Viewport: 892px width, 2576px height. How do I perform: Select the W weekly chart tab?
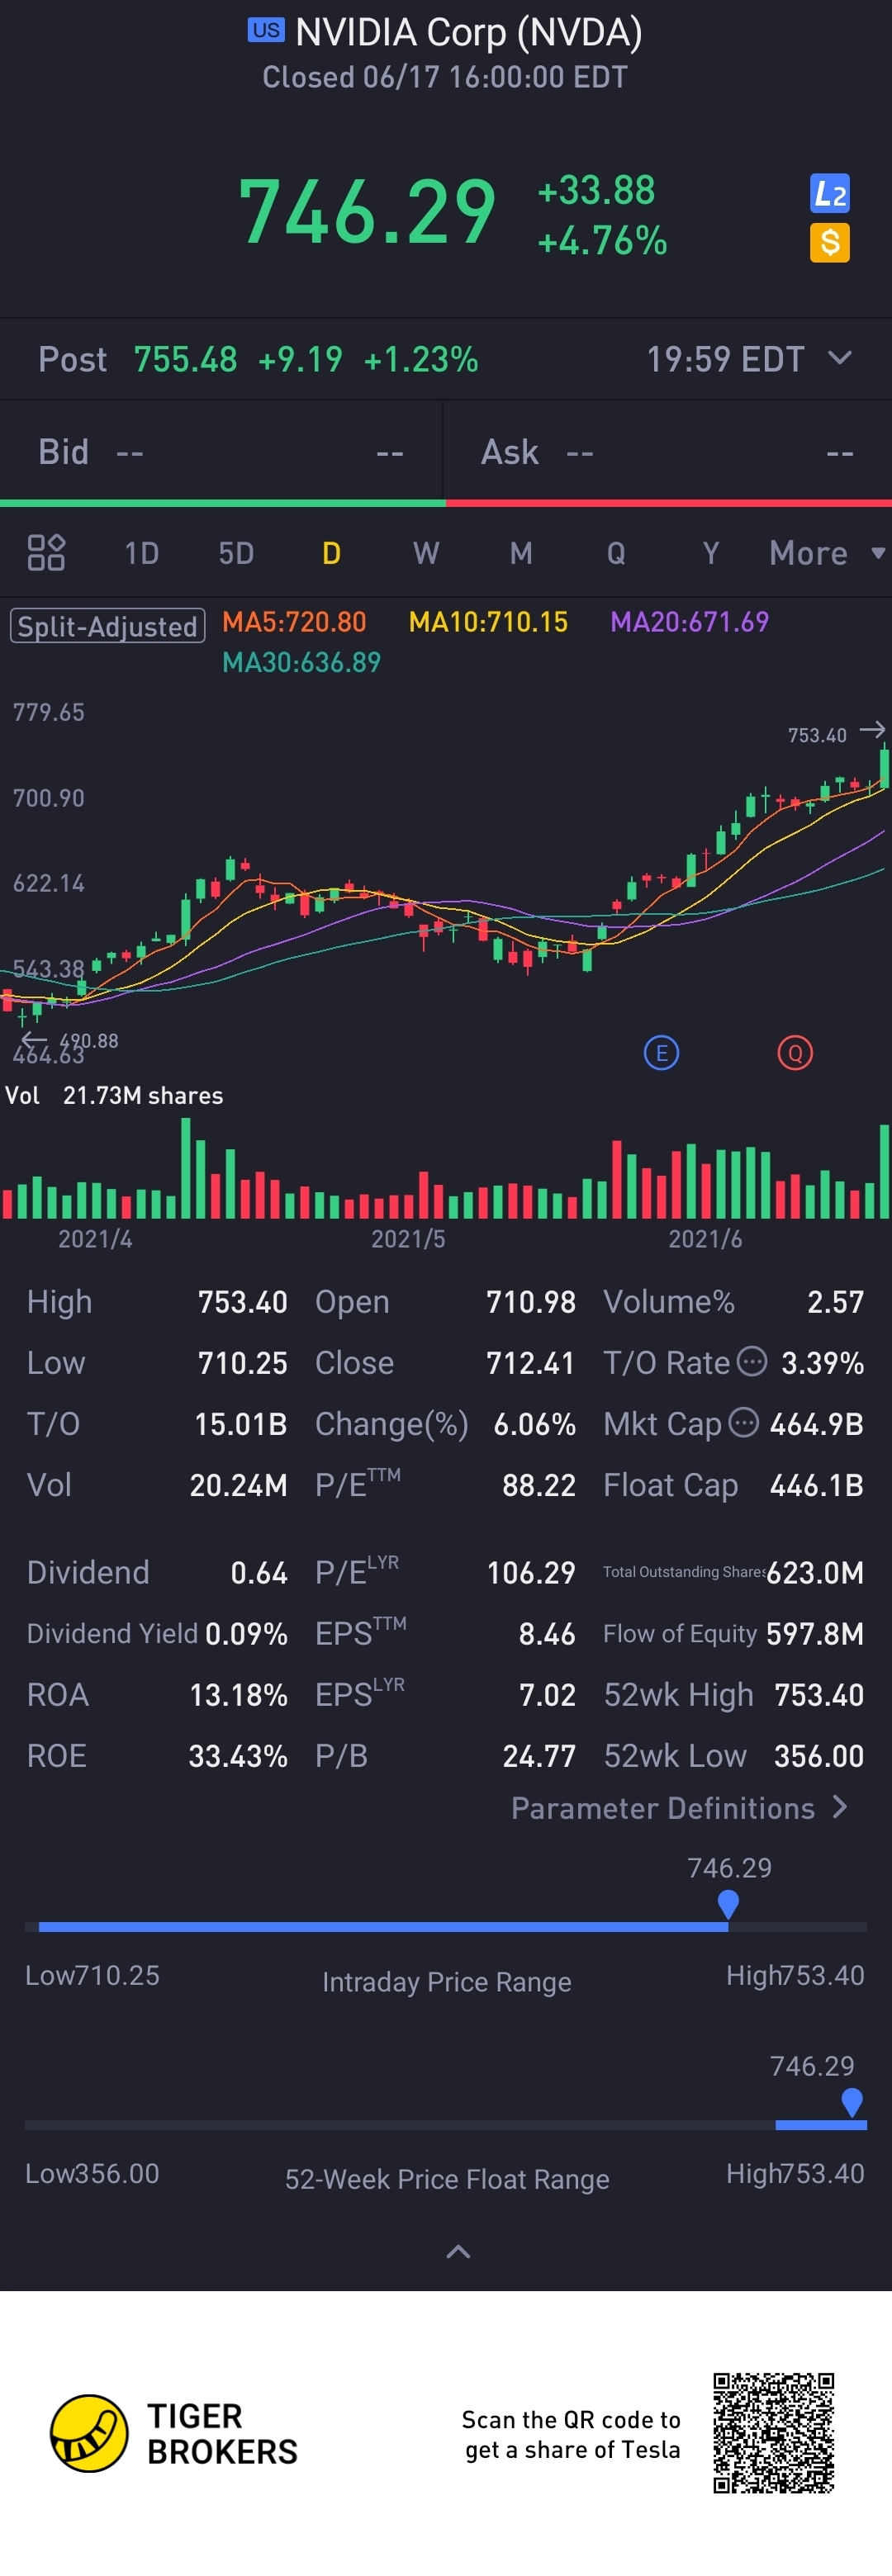[426, 553]
